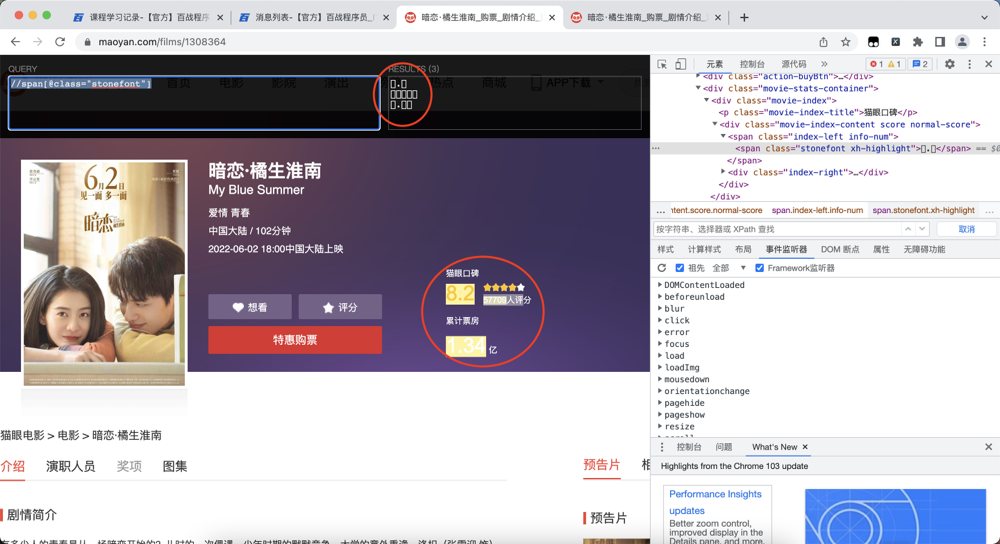Switch to 控制台 DevTools tab
This screenshot has height=544, width=1000.
(752, 64)
